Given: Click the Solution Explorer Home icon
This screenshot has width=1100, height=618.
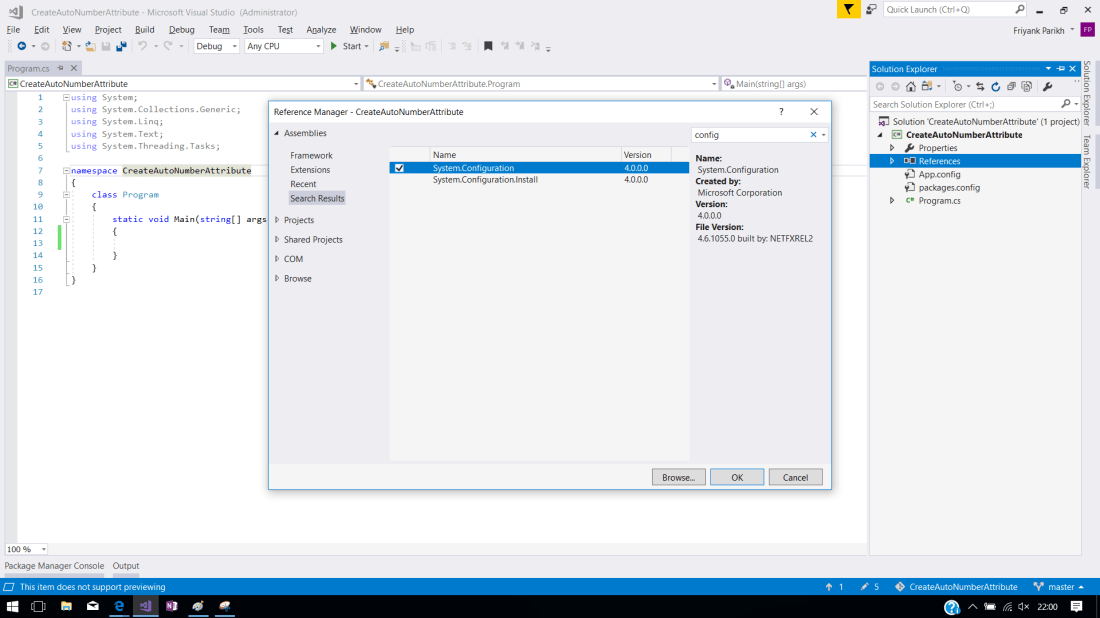Looking at the screenshot, I should click(911, 87).
